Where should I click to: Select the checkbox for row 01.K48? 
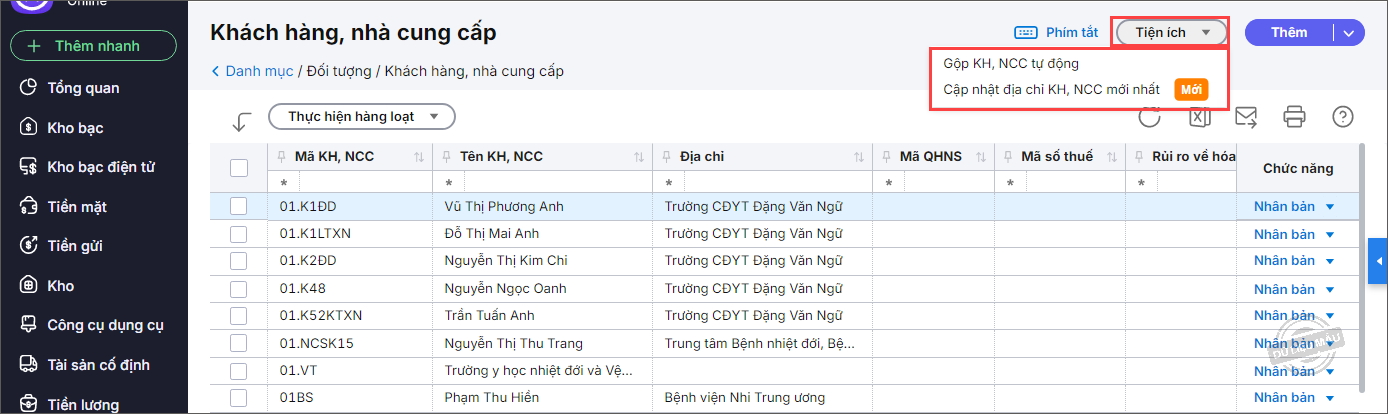pyautogui.click(x=239, y=289)
